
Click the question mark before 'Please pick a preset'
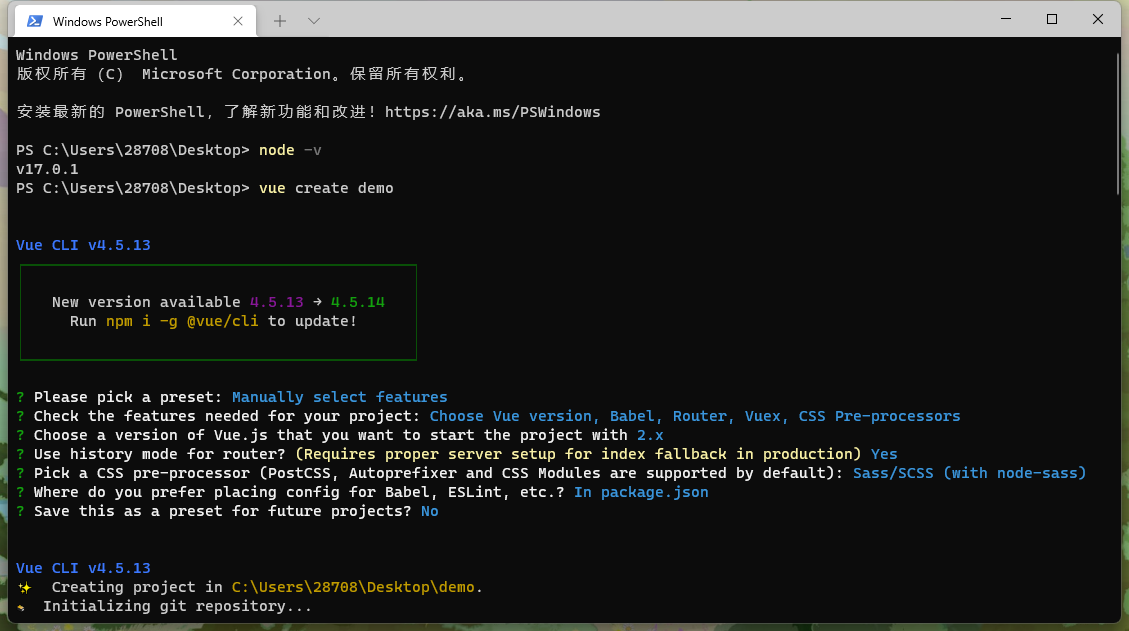[20, 397]
